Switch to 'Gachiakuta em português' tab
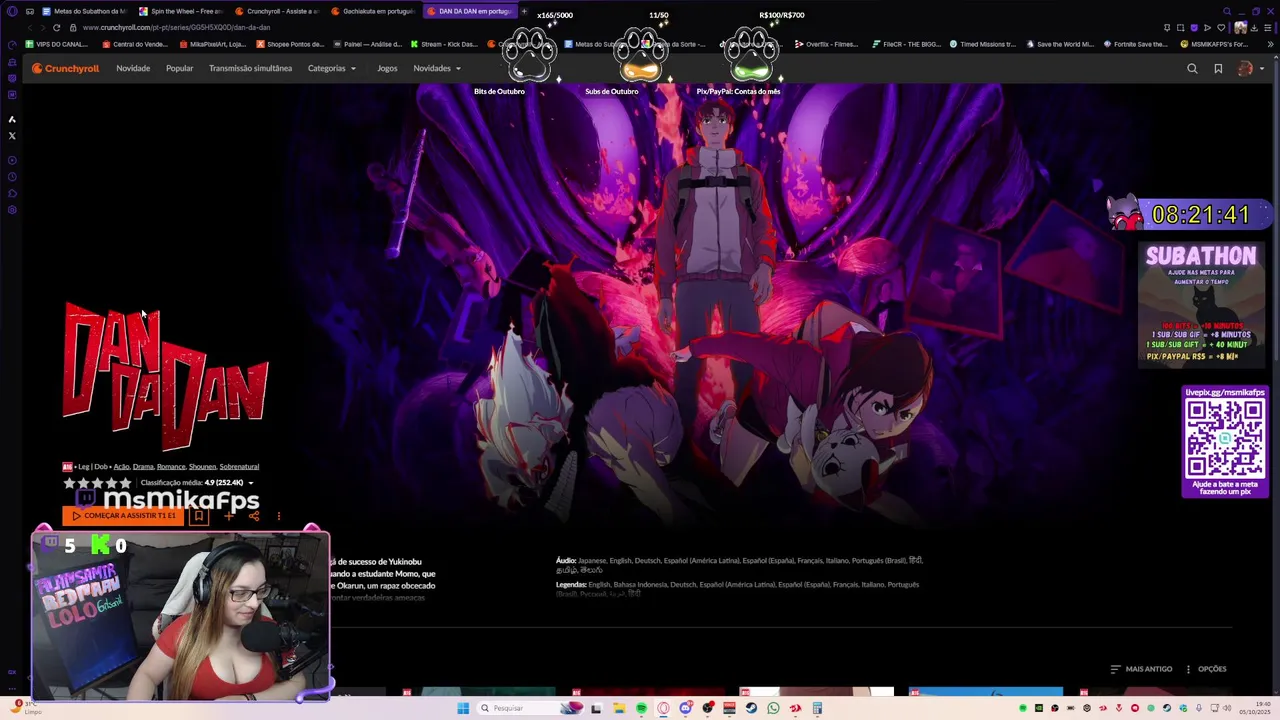The width and height of the screenshot is (1280, 720). coord(372,11)
